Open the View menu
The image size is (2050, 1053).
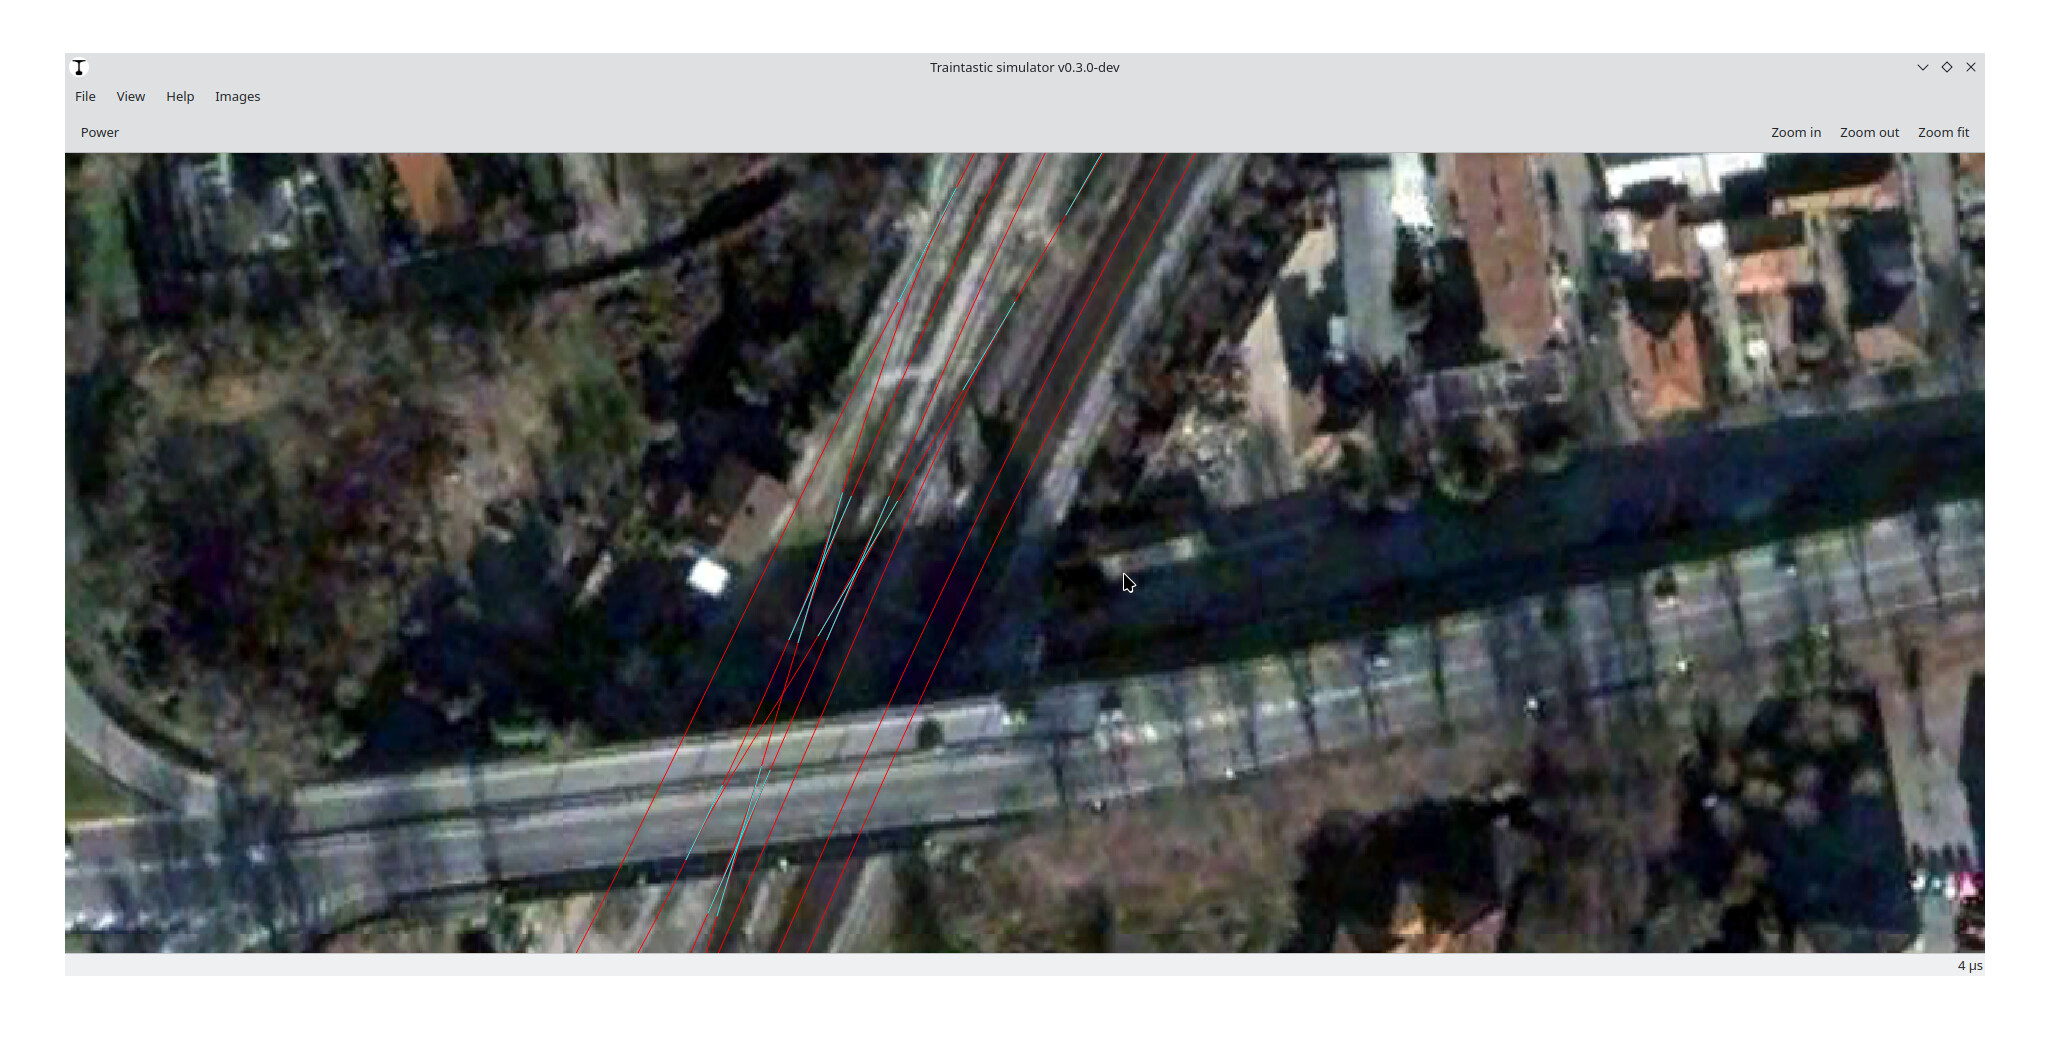[x=130, y=97]
